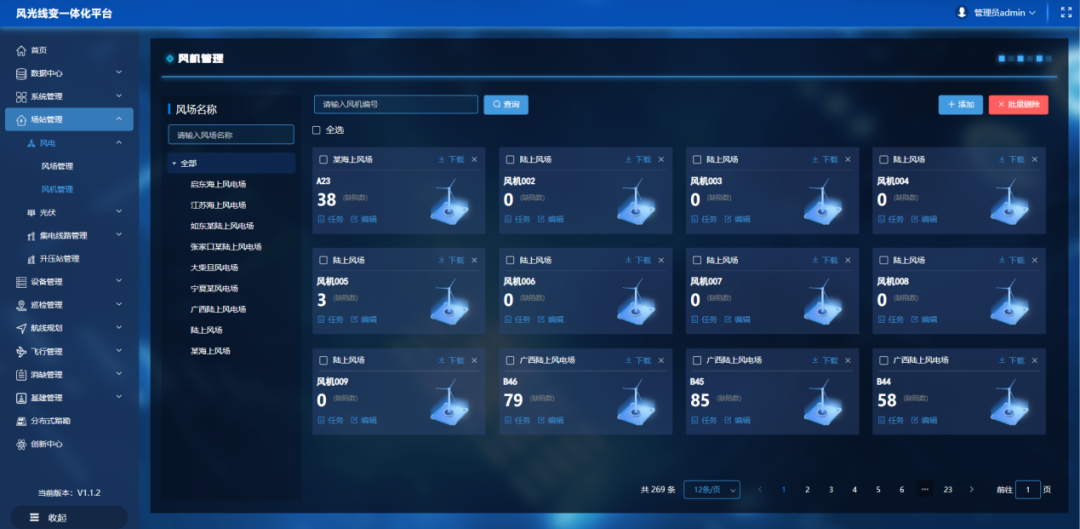
Task: Select 江苏海上风电场 in the wind farm list
Action: tap(218, 205)
